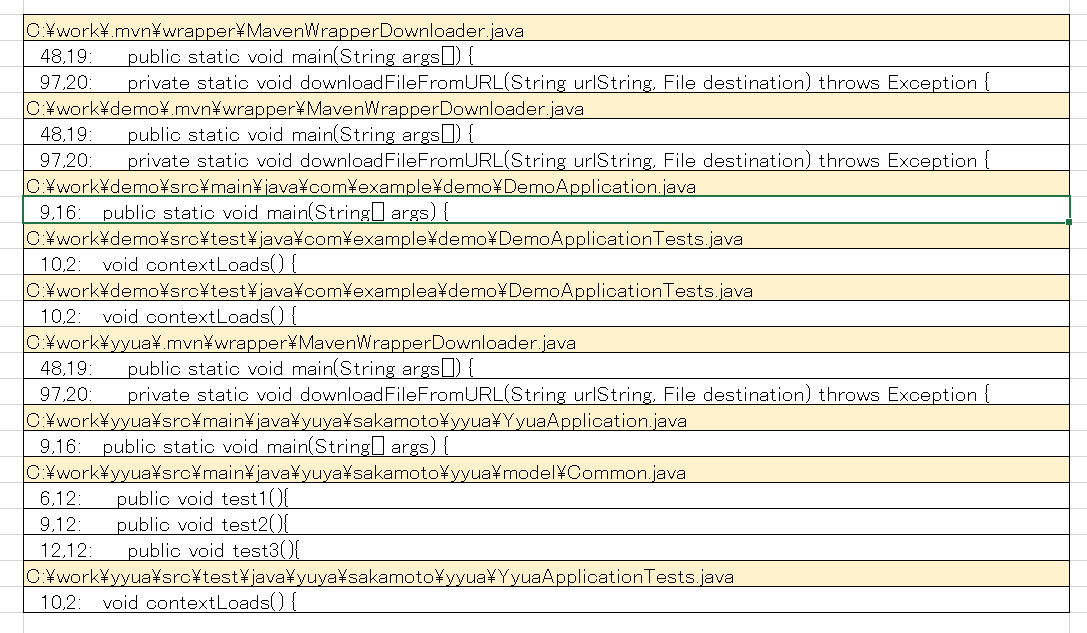This screenshot has width=1087, height=633.
Task: Click the model¥Common.java file path cell
Action: [x=546, y=470]
